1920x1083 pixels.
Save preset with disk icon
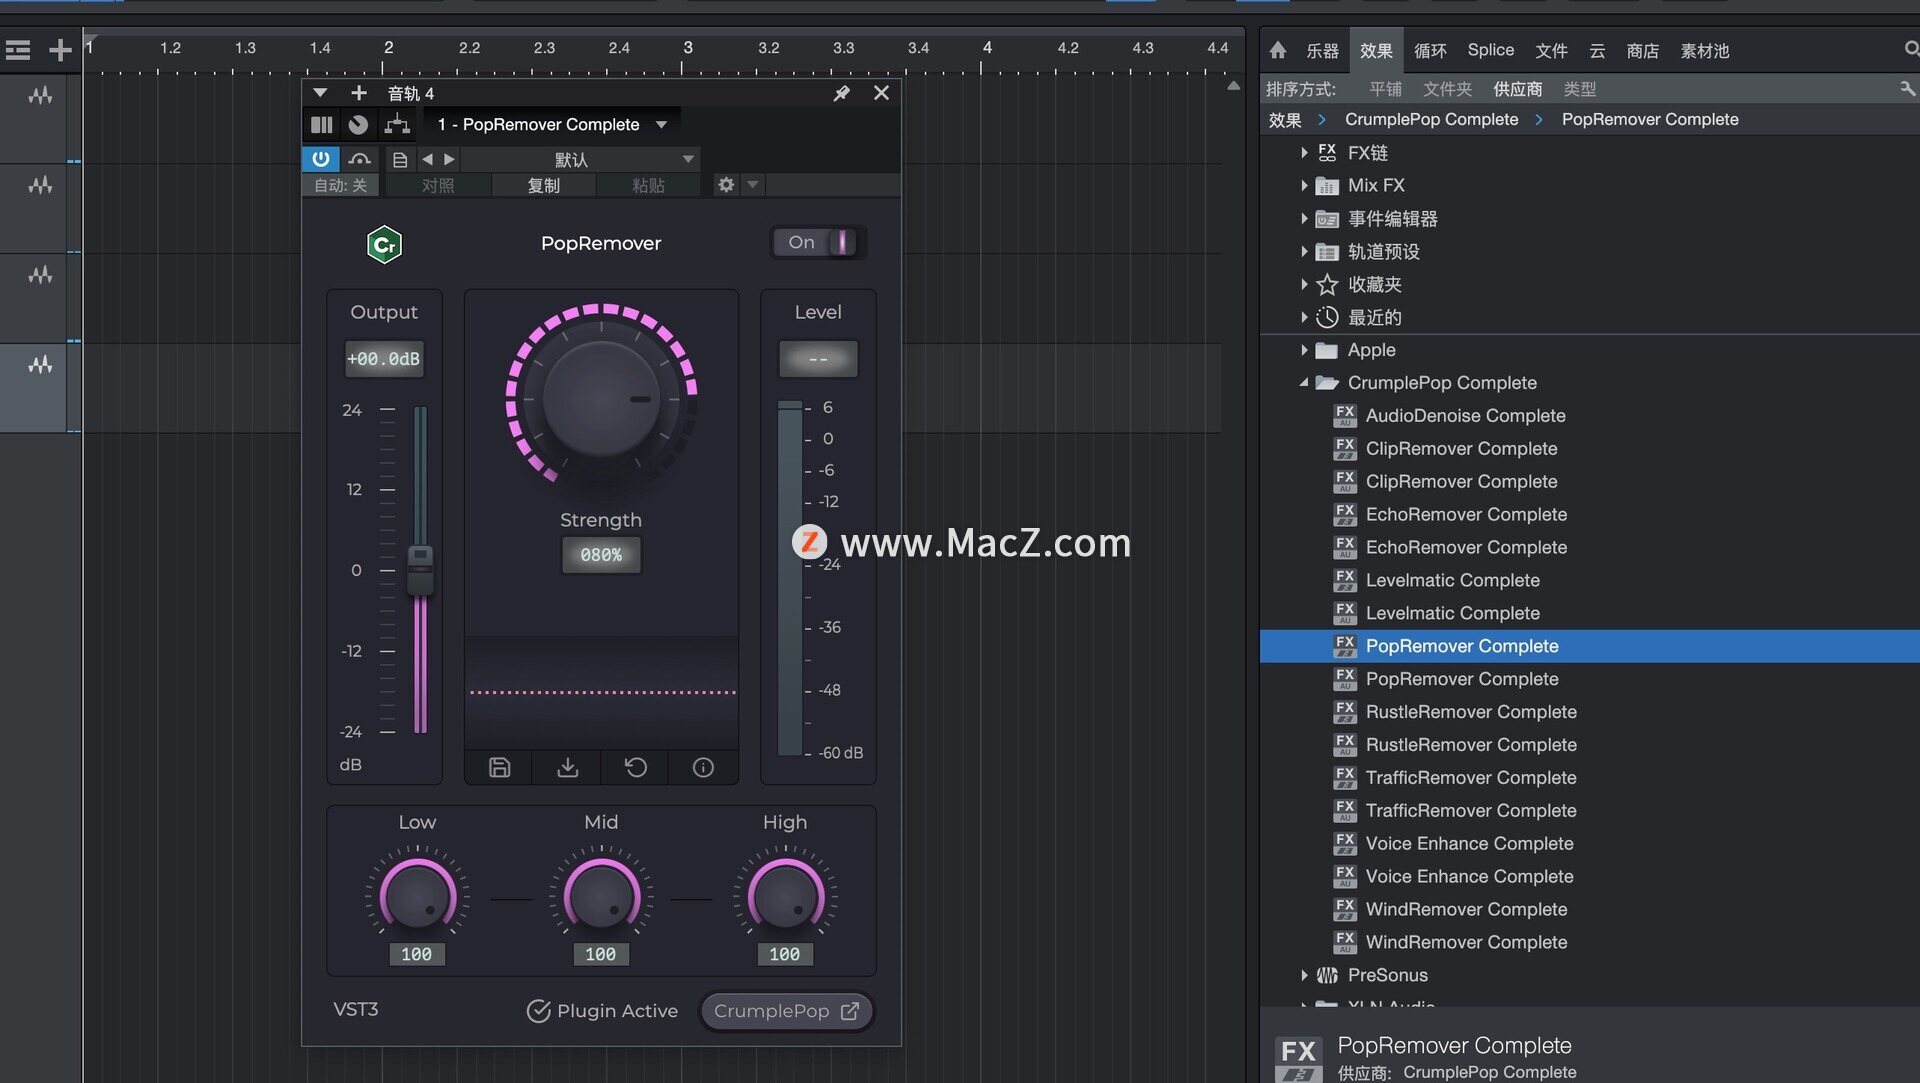point(500,767)
